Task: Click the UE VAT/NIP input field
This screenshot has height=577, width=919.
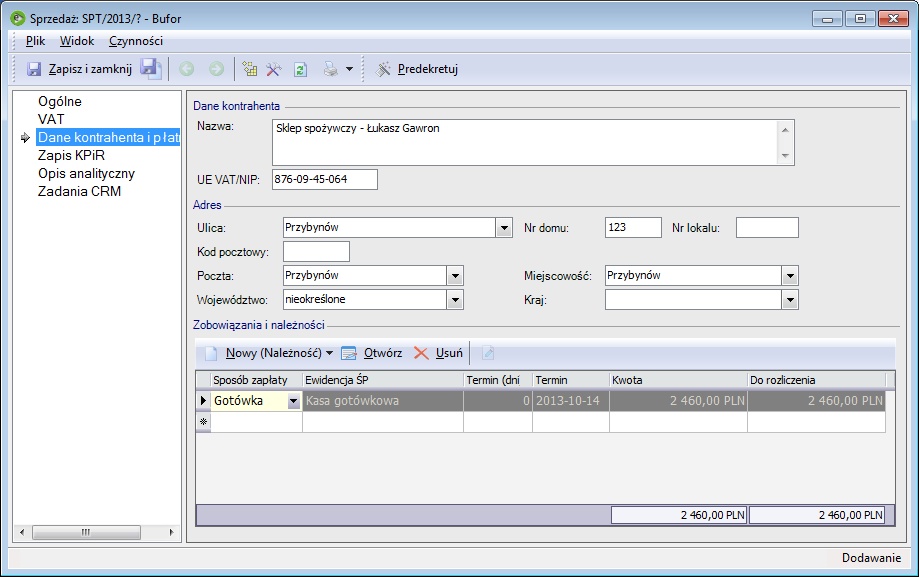Action: (x=325, y=179)
